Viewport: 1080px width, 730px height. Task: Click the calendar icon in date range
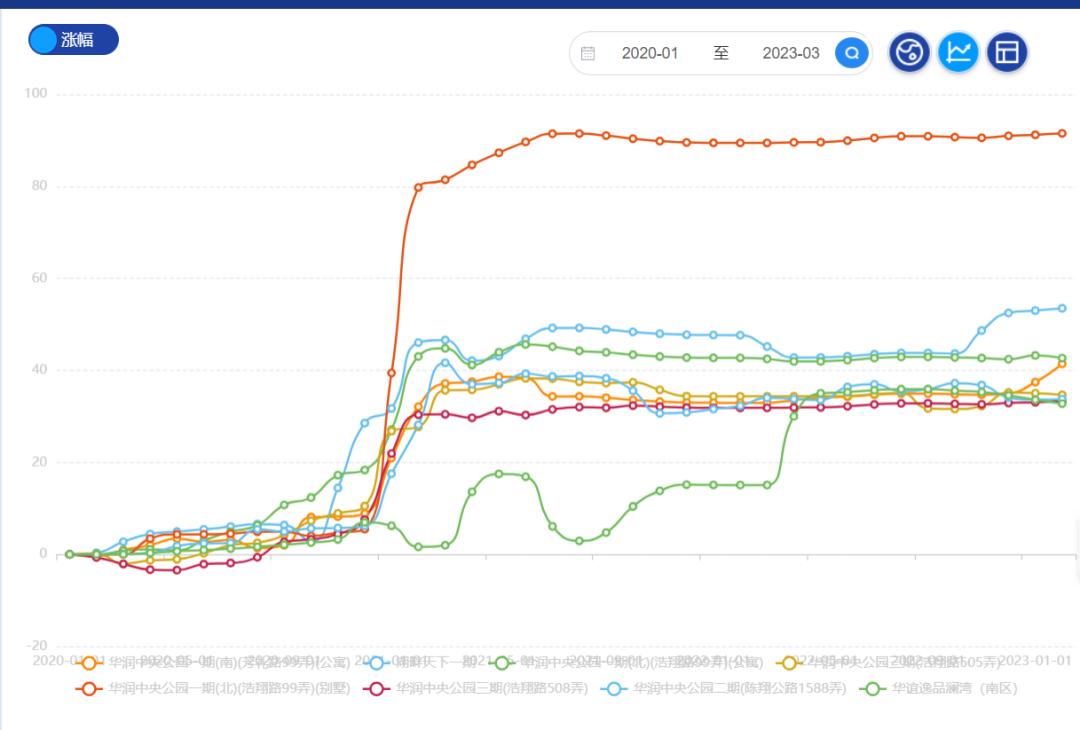tap(588, 53)
